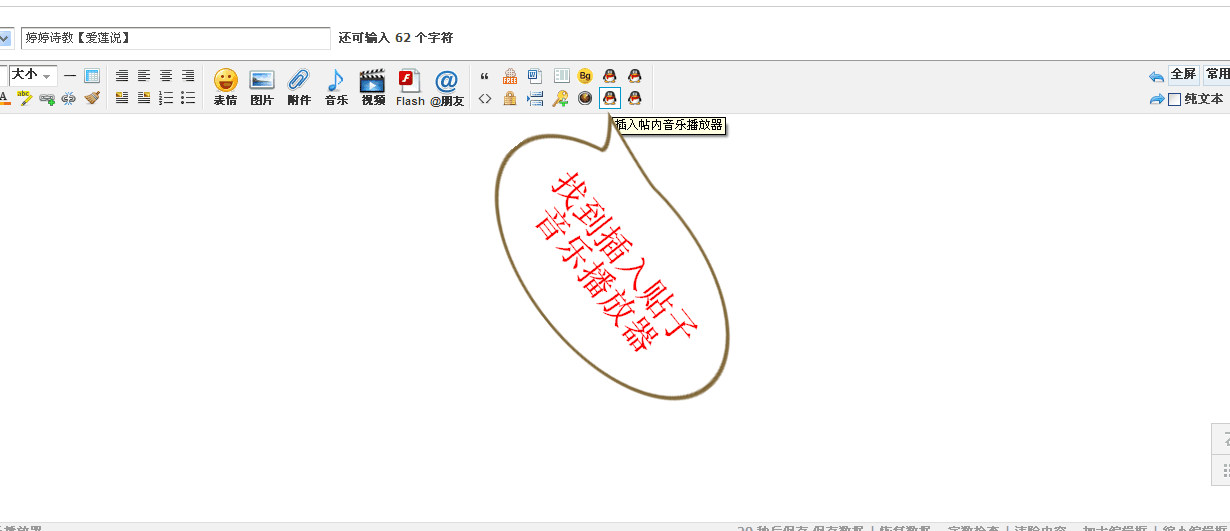Click the padlock hidden-content icon
This screenshot has width=1230, height=531.
[x=510, y=98]
